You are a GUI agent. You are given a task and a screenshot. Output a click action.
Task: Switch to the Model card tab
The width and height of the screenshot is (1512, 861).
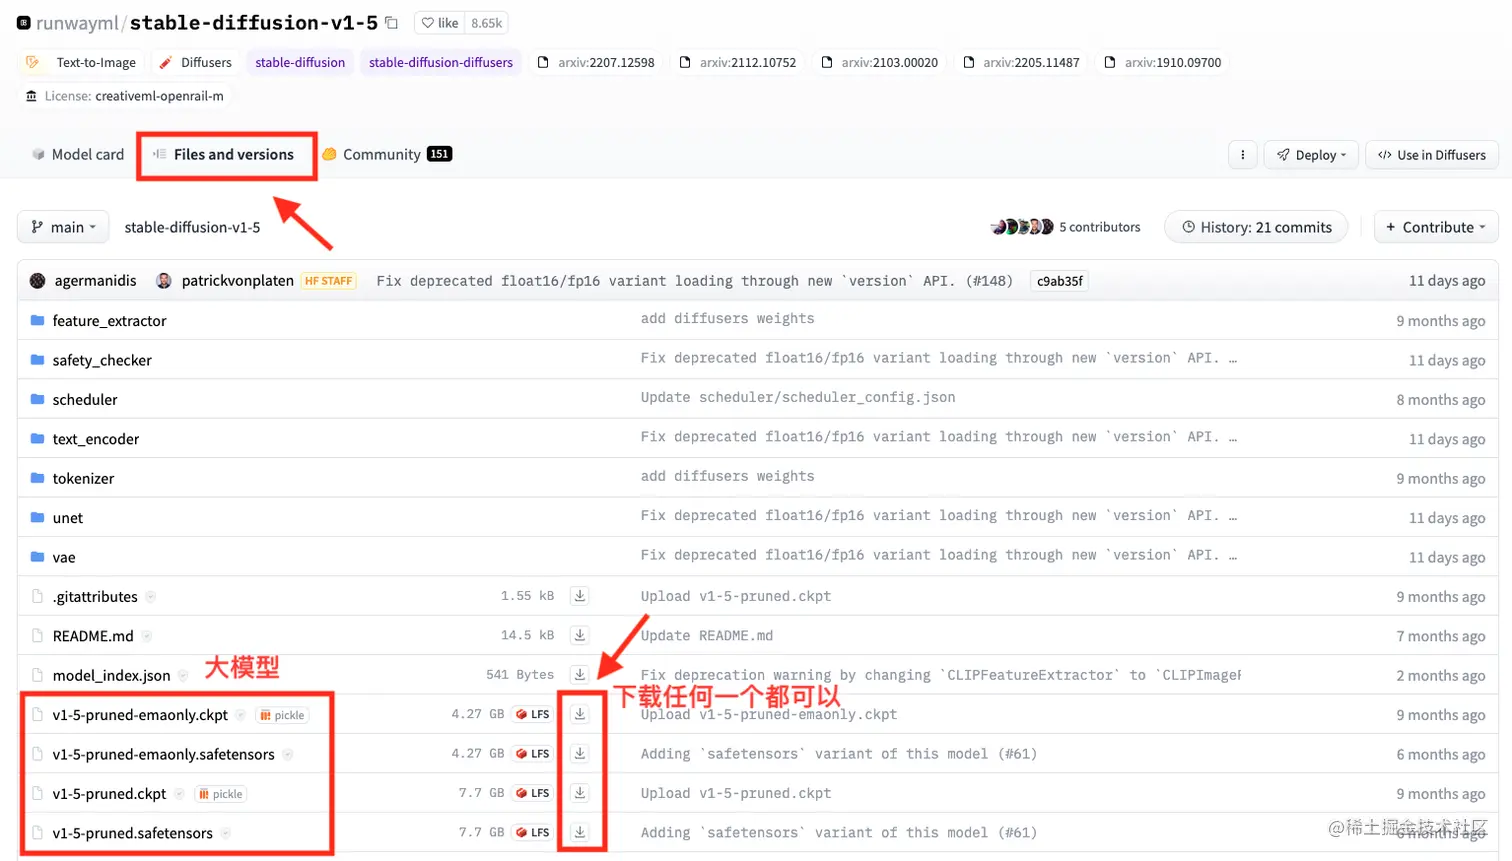pos(78,154)
